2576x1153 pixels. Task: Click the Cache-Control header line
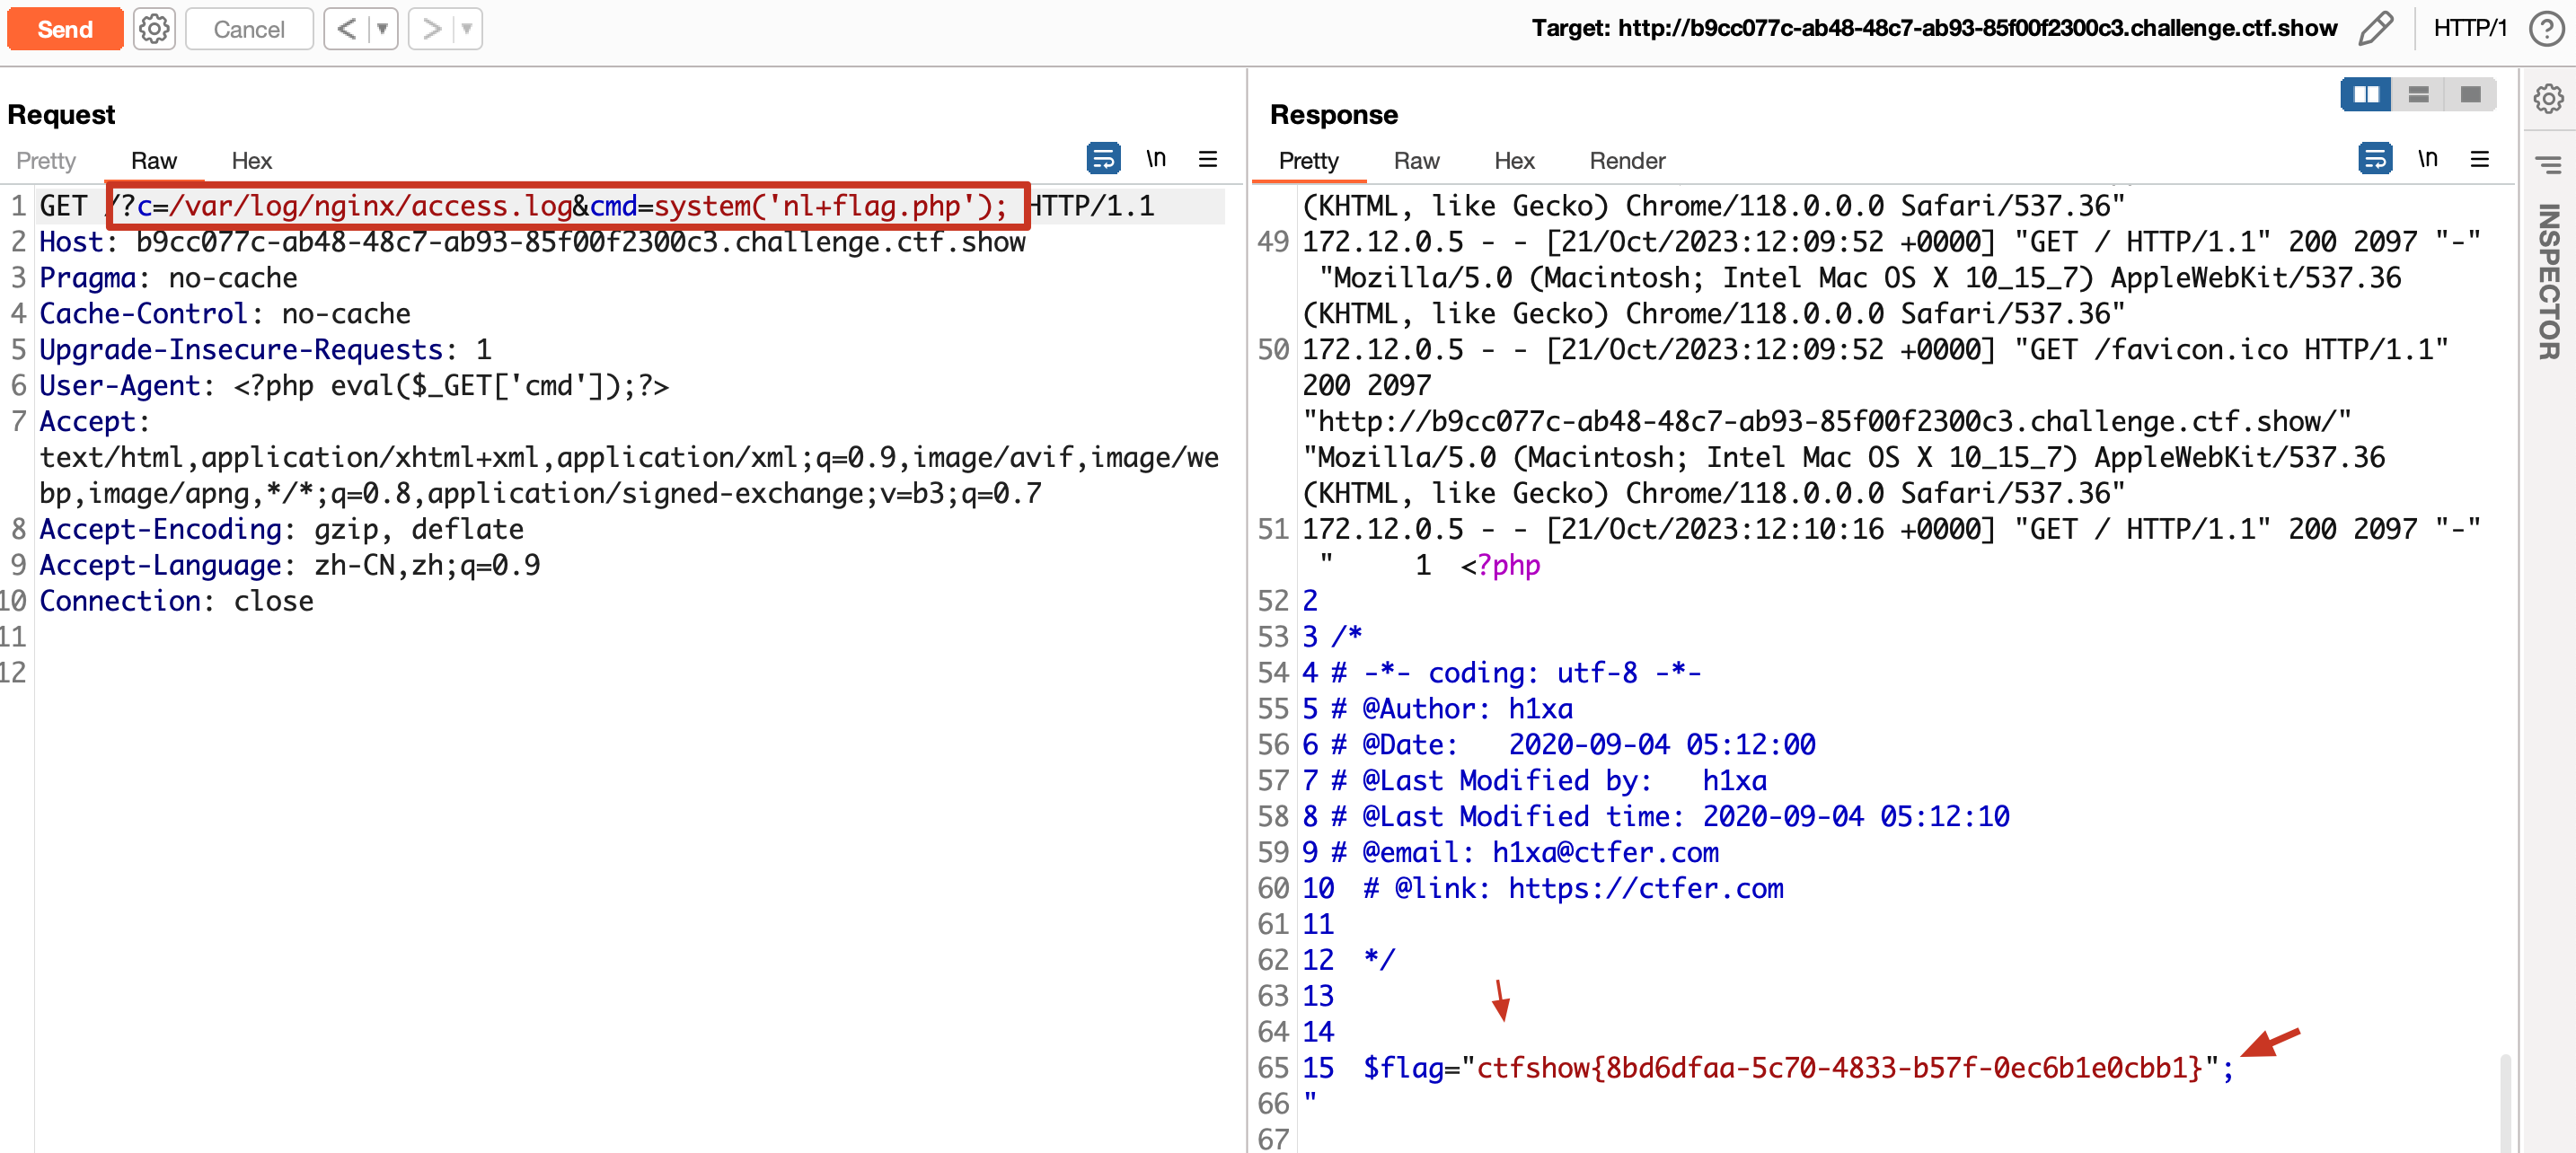tap(225, 314)
